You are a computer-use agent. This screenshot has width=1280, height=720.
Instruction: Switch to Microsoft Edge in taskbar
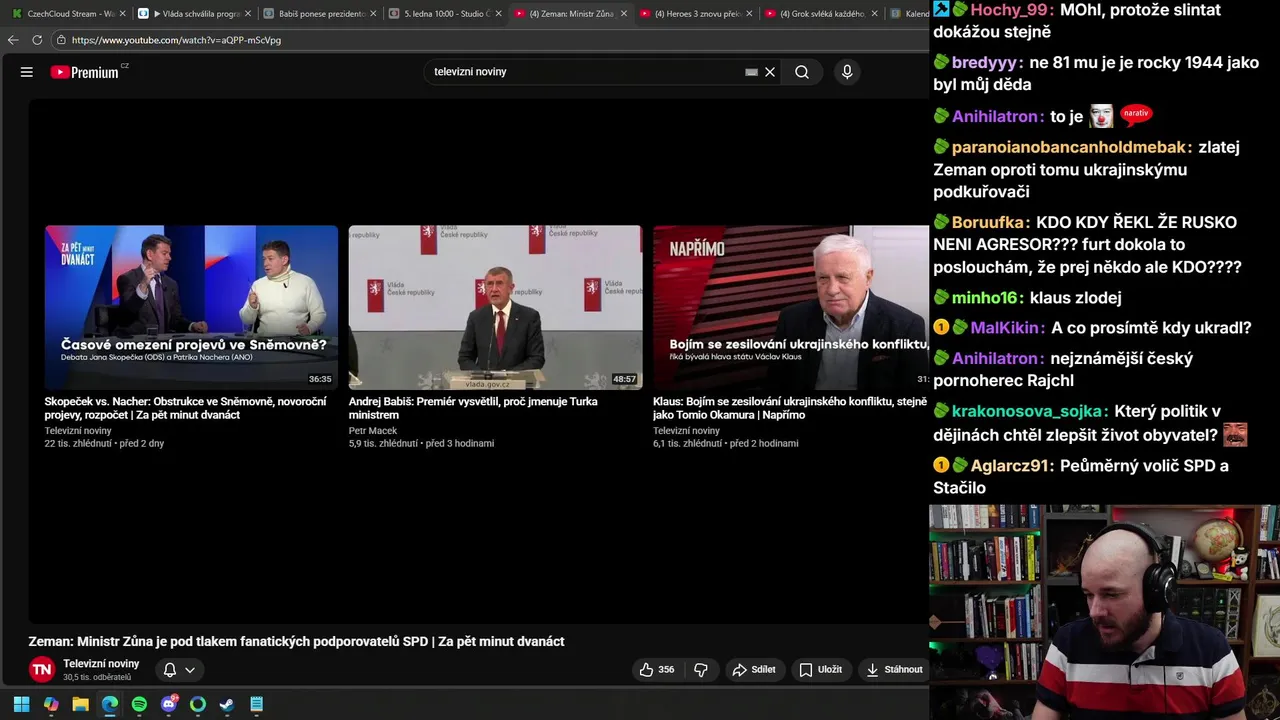pos(110,704)
